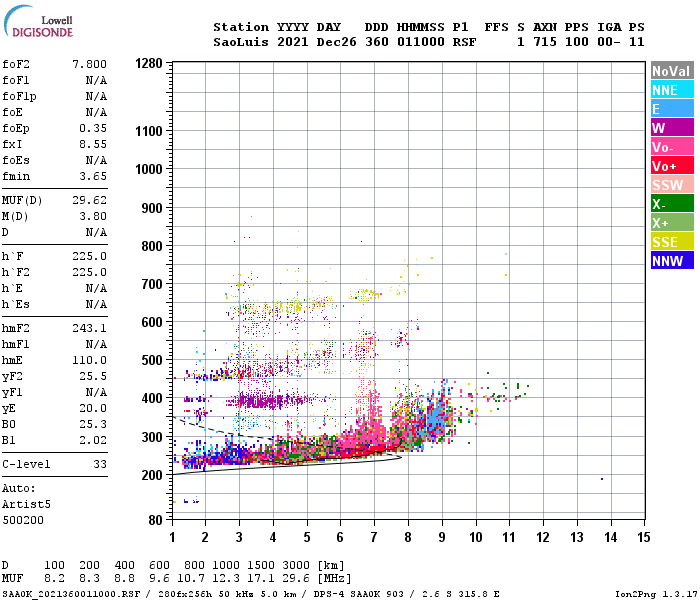Click the fxI value 8.55
Screen dimensions: 700x600
93,145
